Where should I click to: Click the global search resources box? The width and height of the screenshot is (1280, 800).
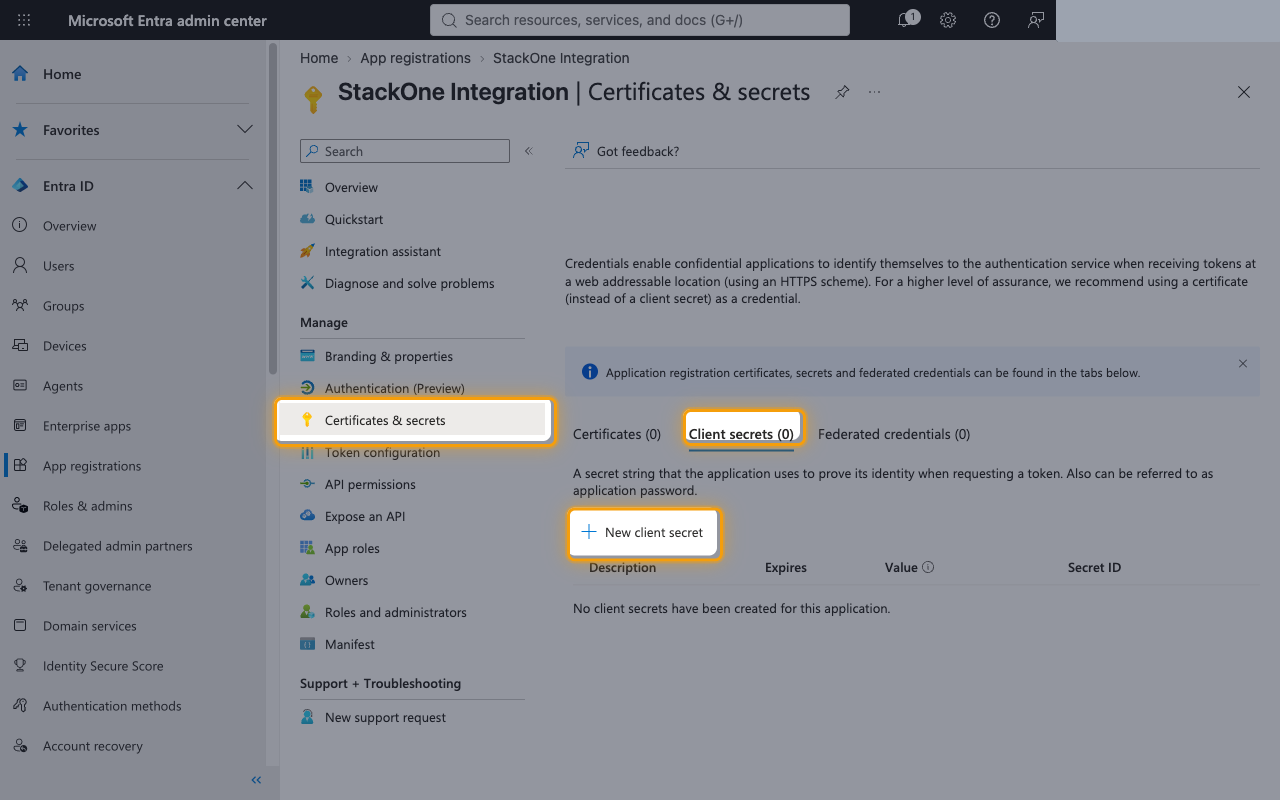(640, 20)
